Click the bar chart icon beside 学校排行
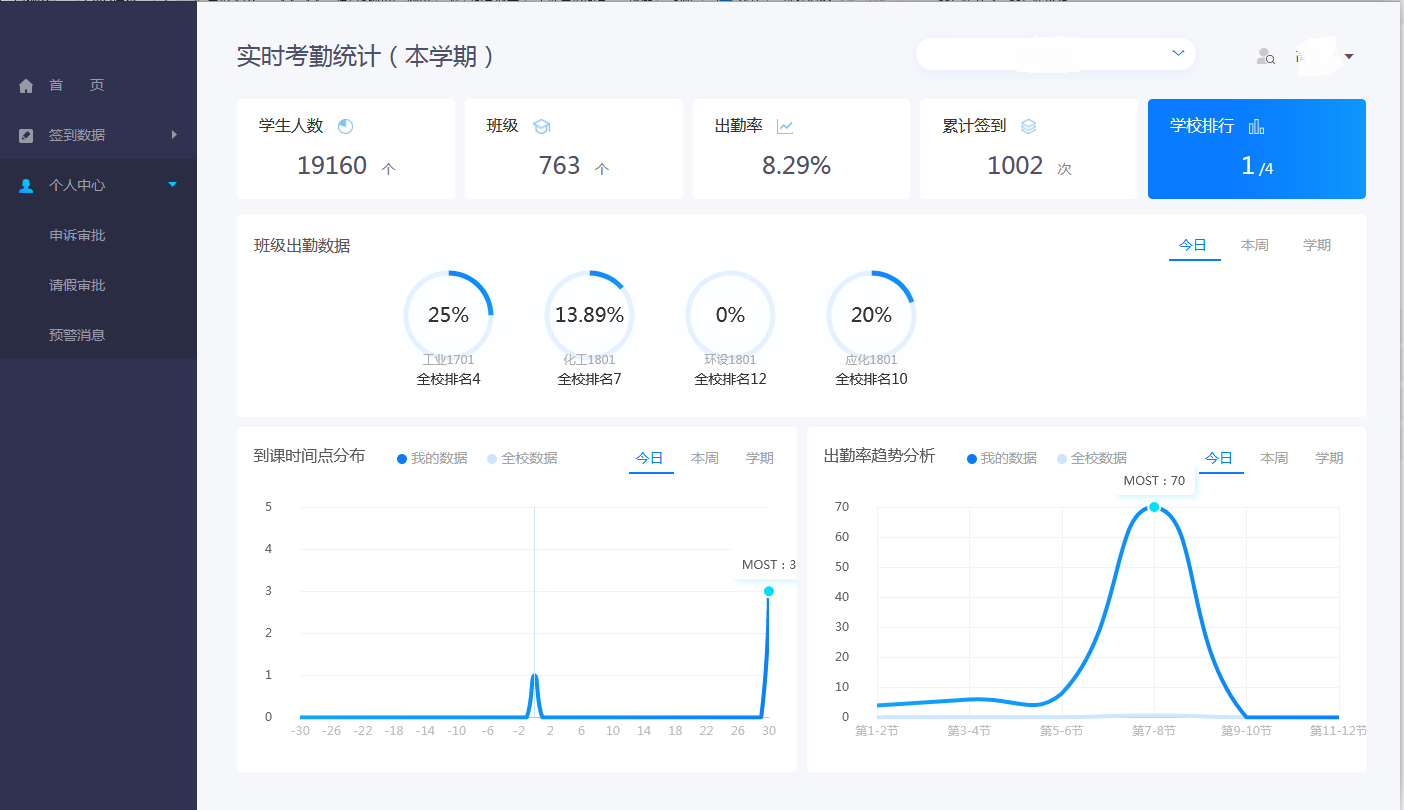 (x=1257, y=126)
